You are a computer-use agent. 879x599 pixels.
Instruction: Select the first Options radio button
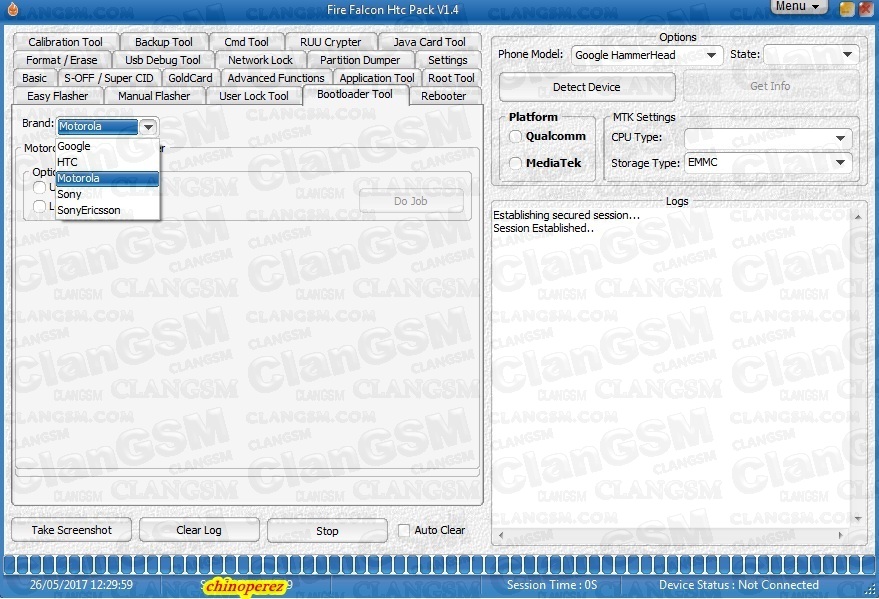pyautogui.click(x=39, y=187)
